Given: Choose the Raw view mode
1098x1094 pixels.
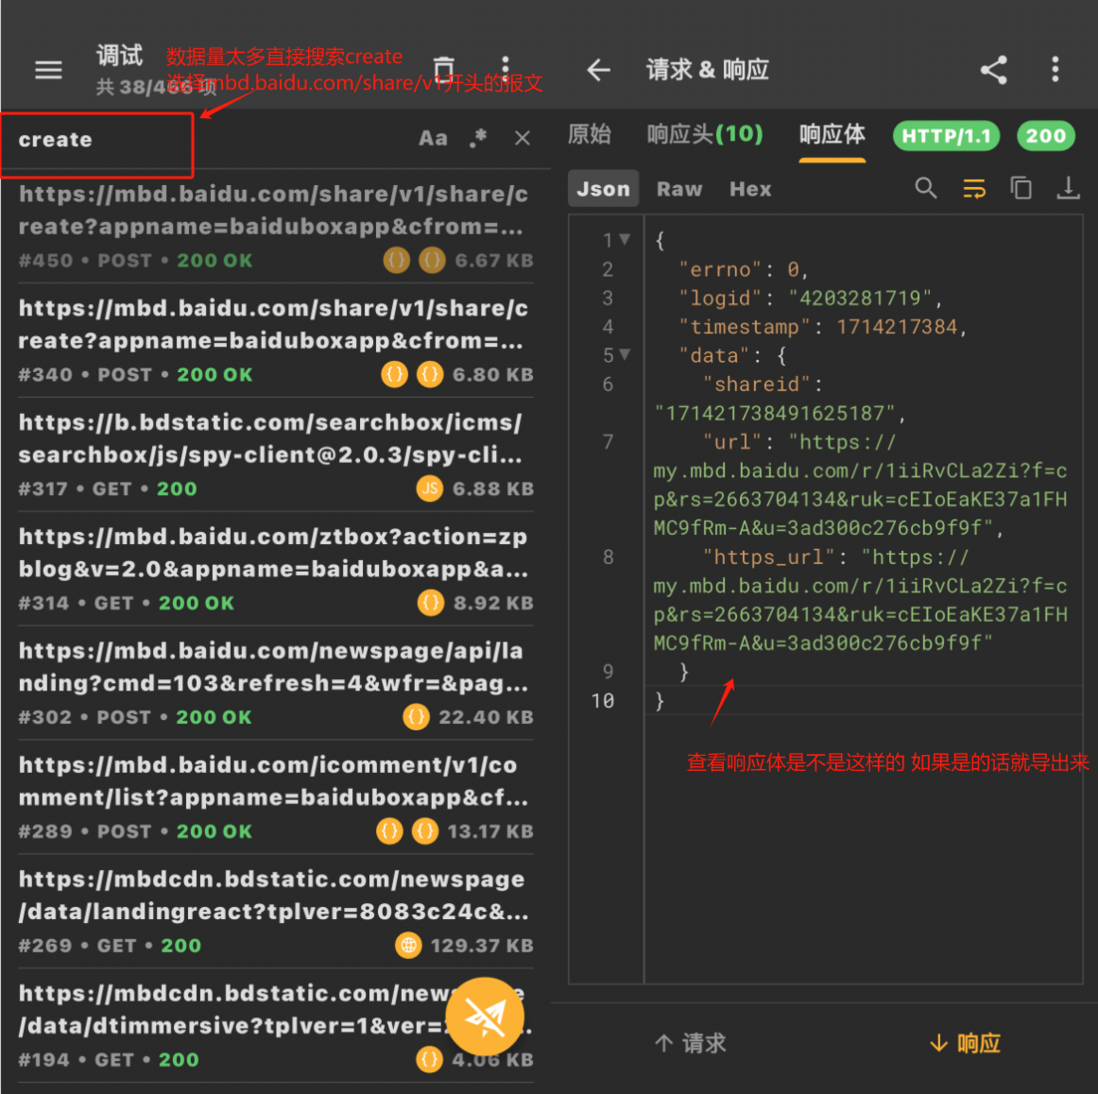Looking at the screenshot, I should click(x=679, y=188).
